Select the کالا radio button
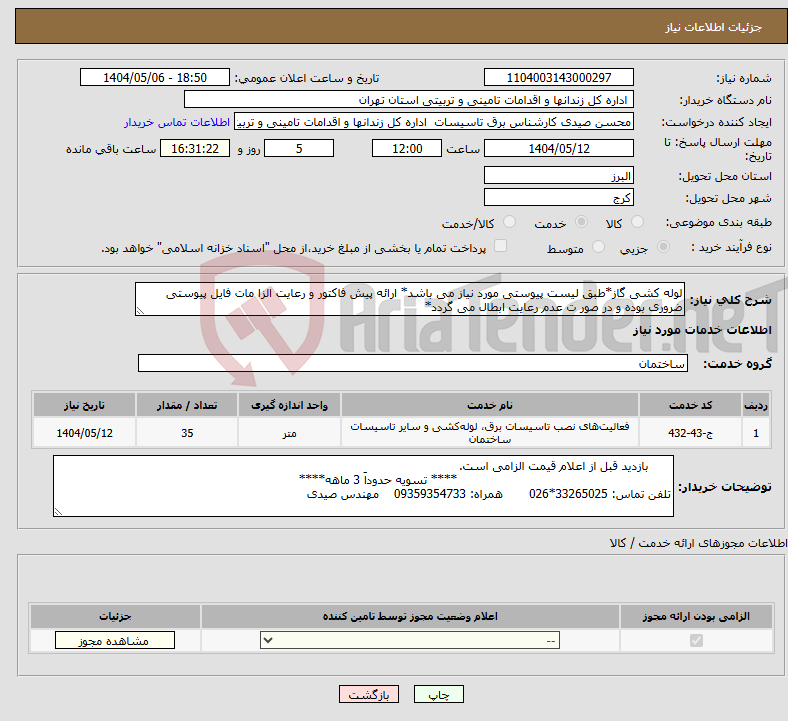The image size is (788, 721). [637, 222]
